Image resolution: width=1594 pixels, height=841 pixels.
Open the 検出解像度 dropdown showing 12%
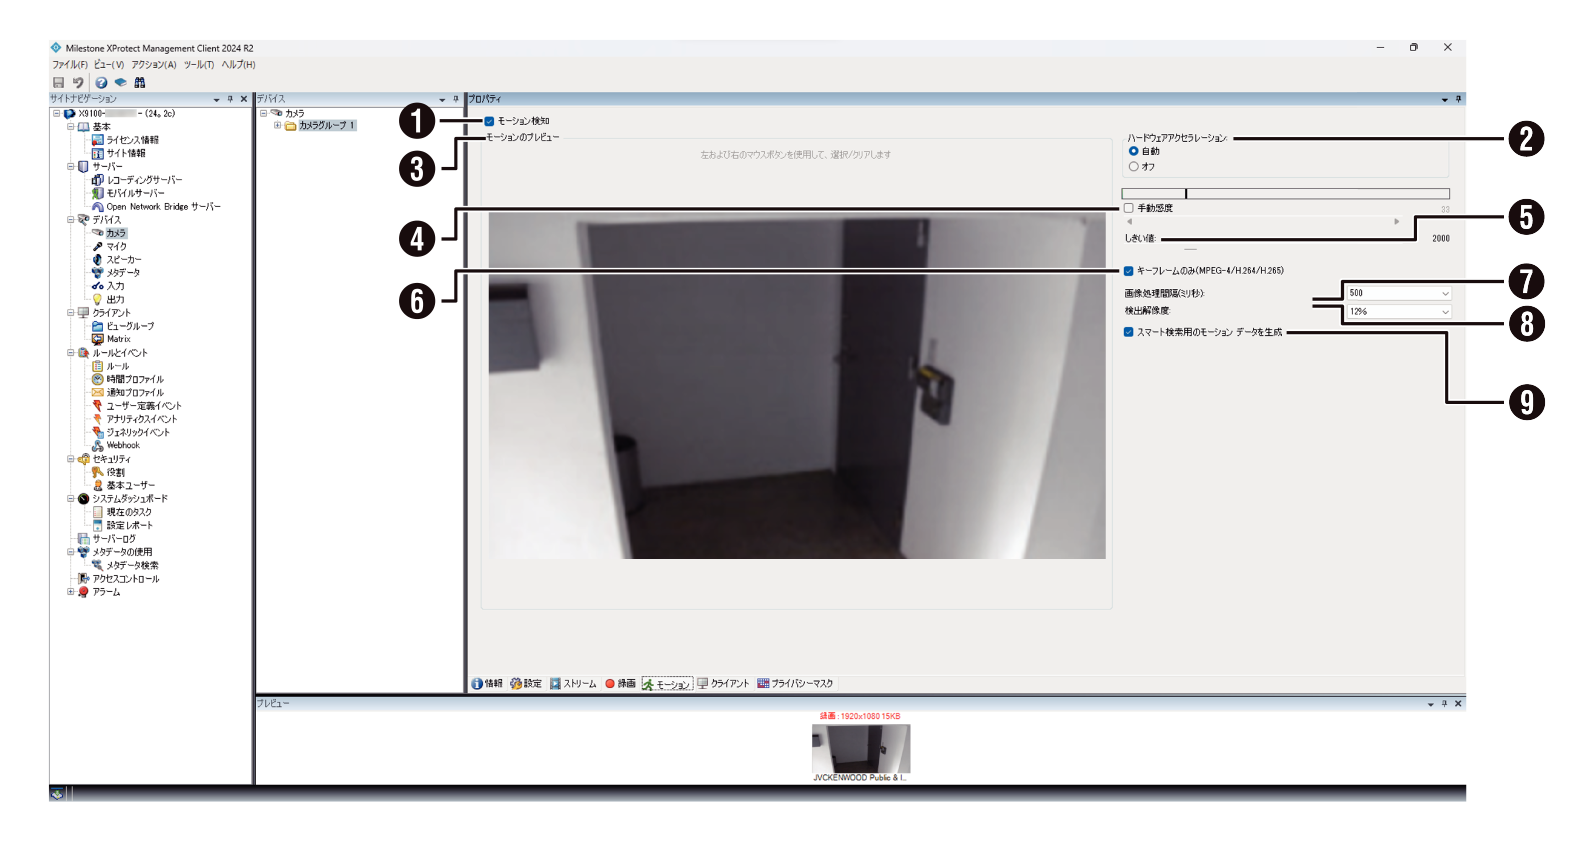pyautogui.click(x=1398, y=312)
